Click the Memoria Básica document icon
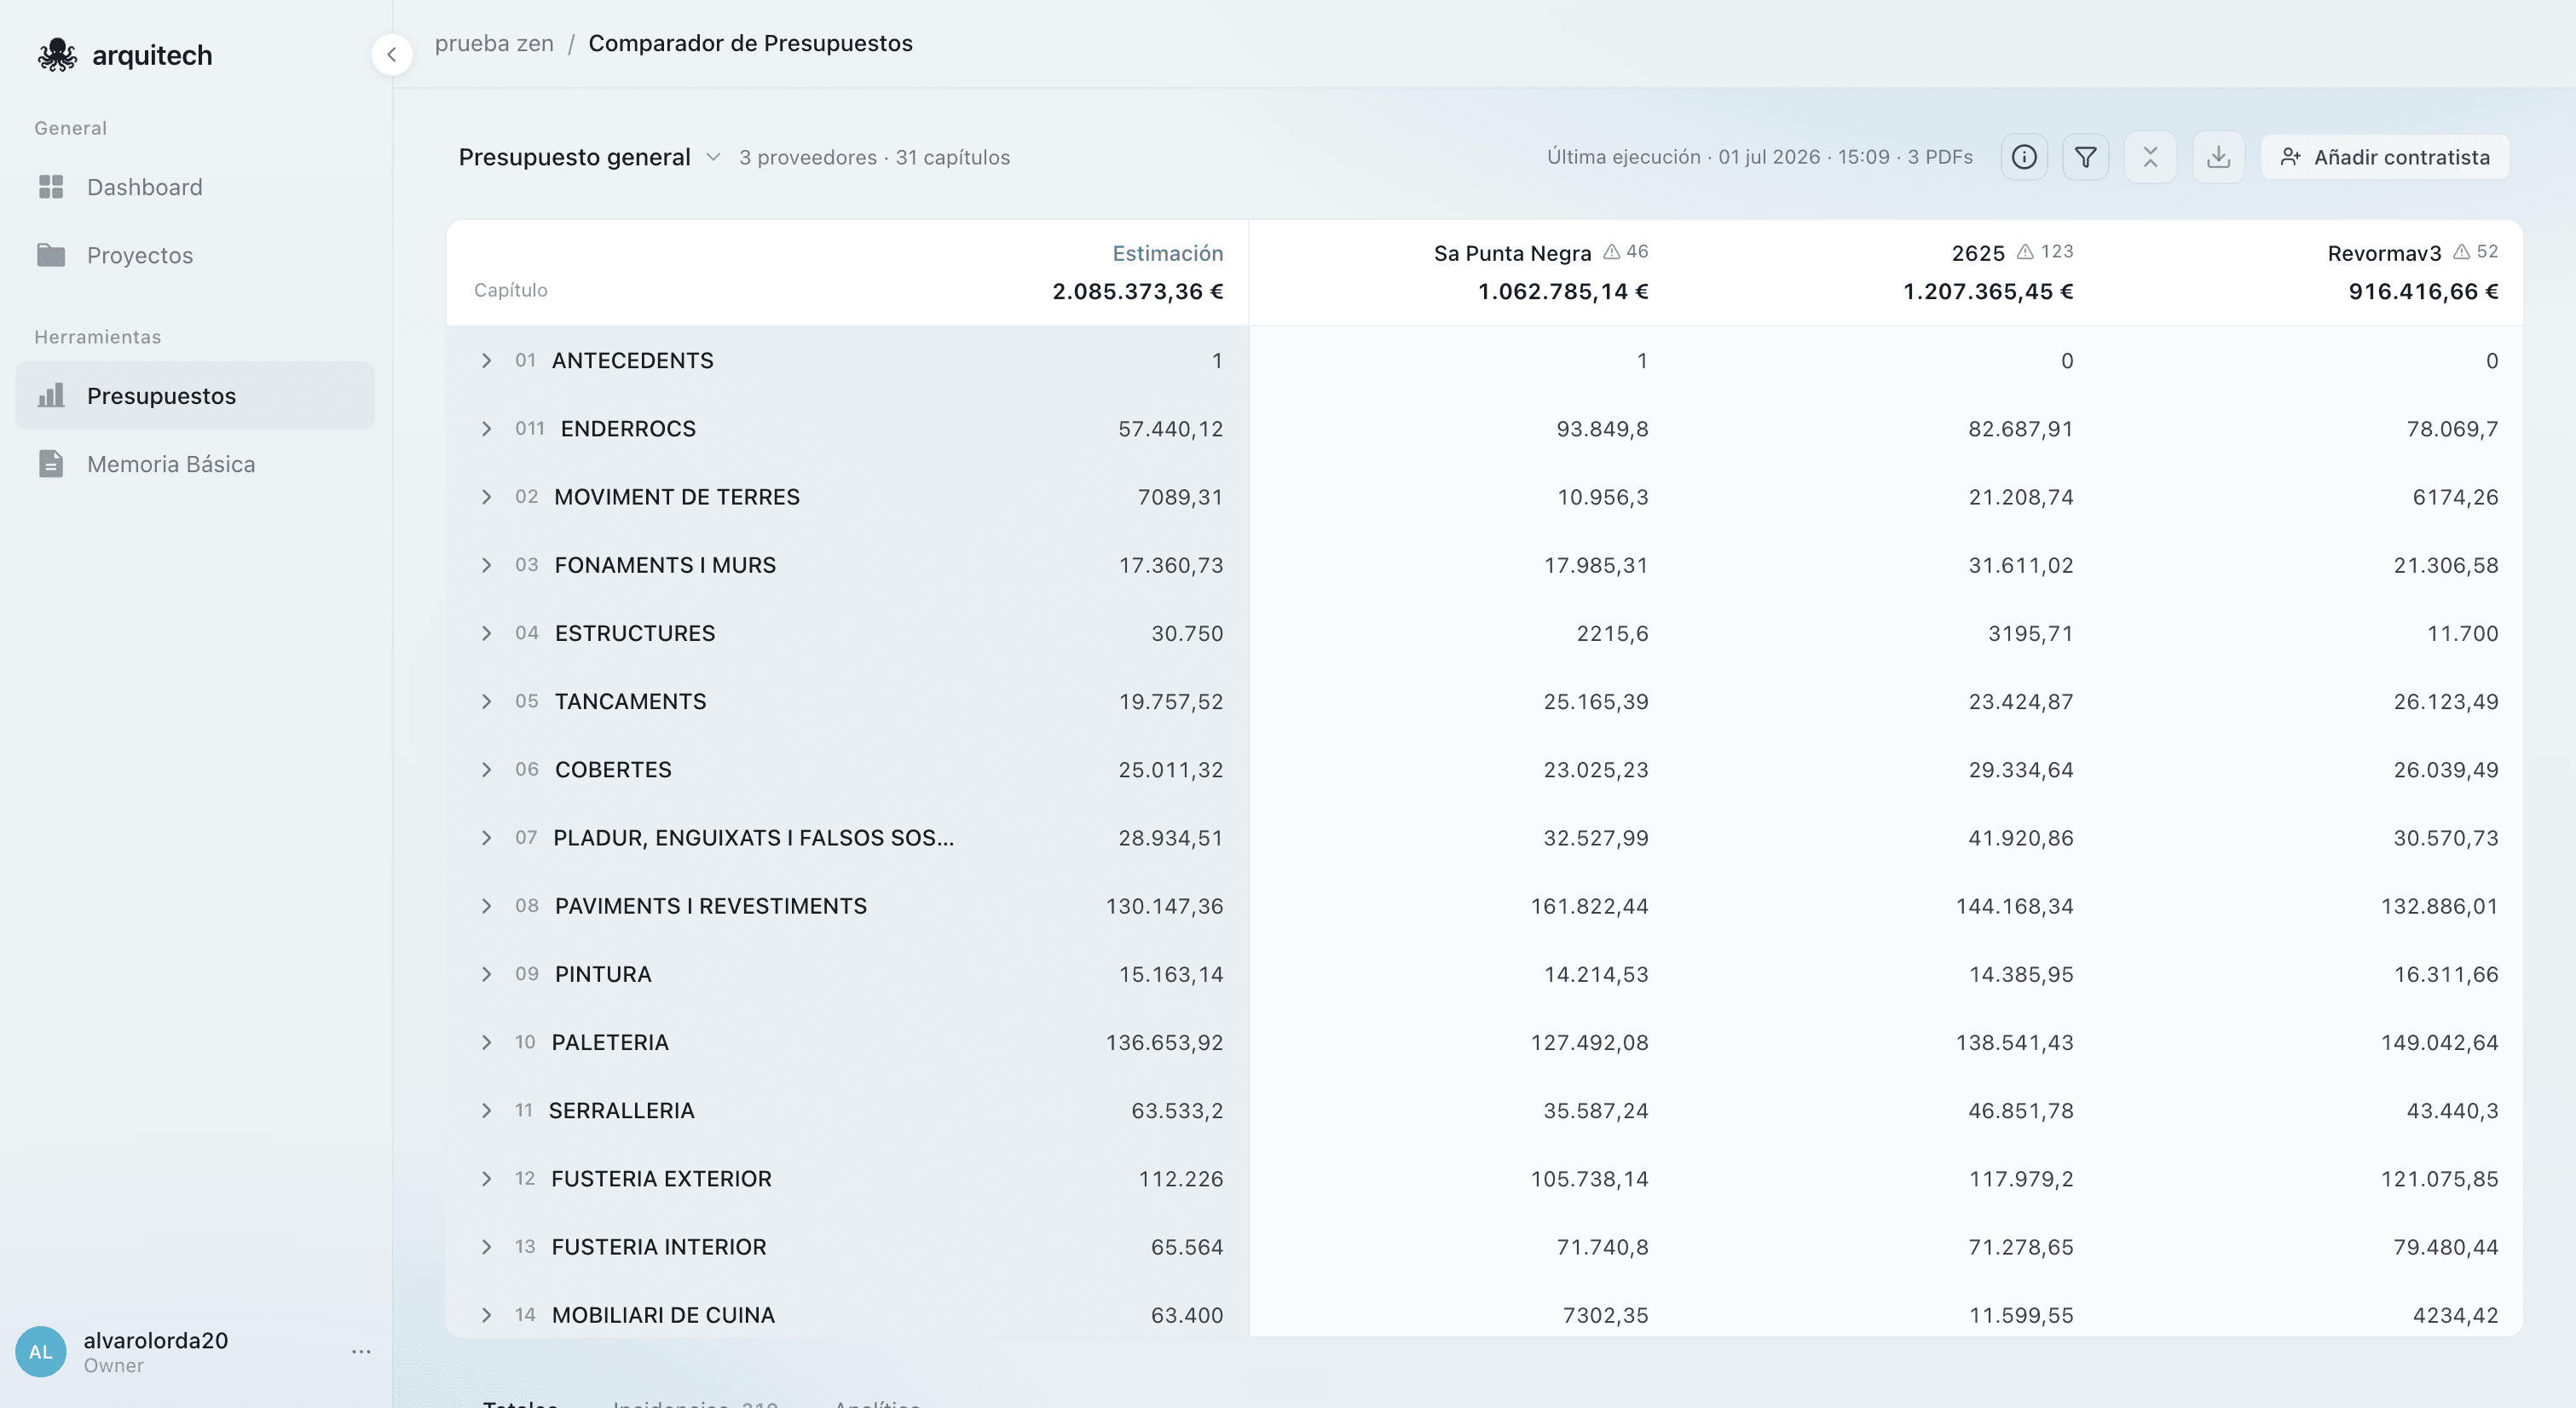The width and height of the screenshot is (2576, 1408). 51,464
